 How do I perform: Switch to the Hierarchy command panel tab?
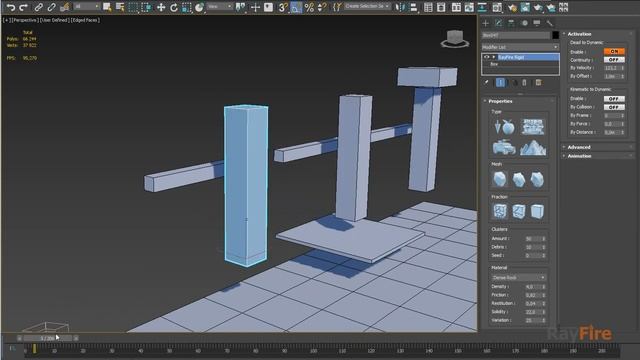point(511,23)
